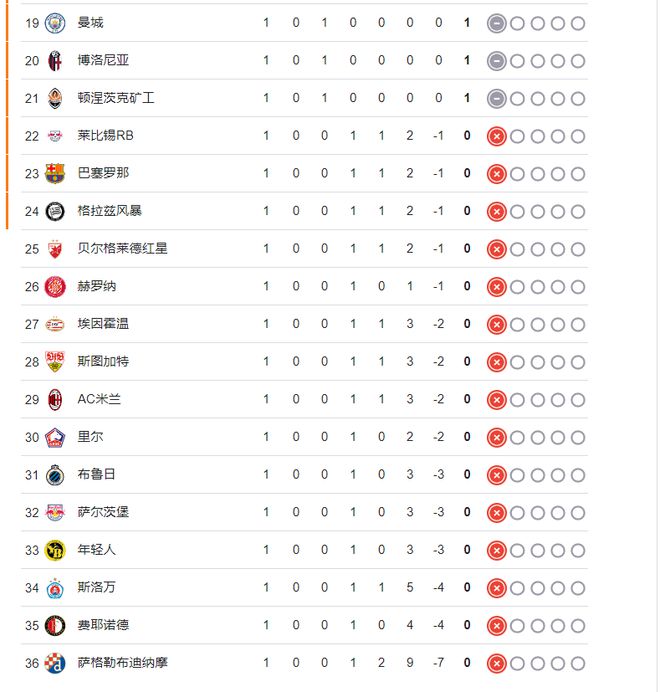Click the red loss icon in 赫罗纳 row

click(x=496, y=287)
